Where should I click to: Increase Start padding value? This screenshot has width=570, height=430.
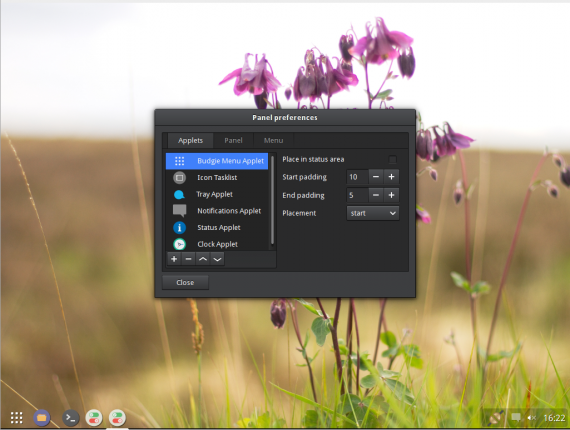click(392, 177)
